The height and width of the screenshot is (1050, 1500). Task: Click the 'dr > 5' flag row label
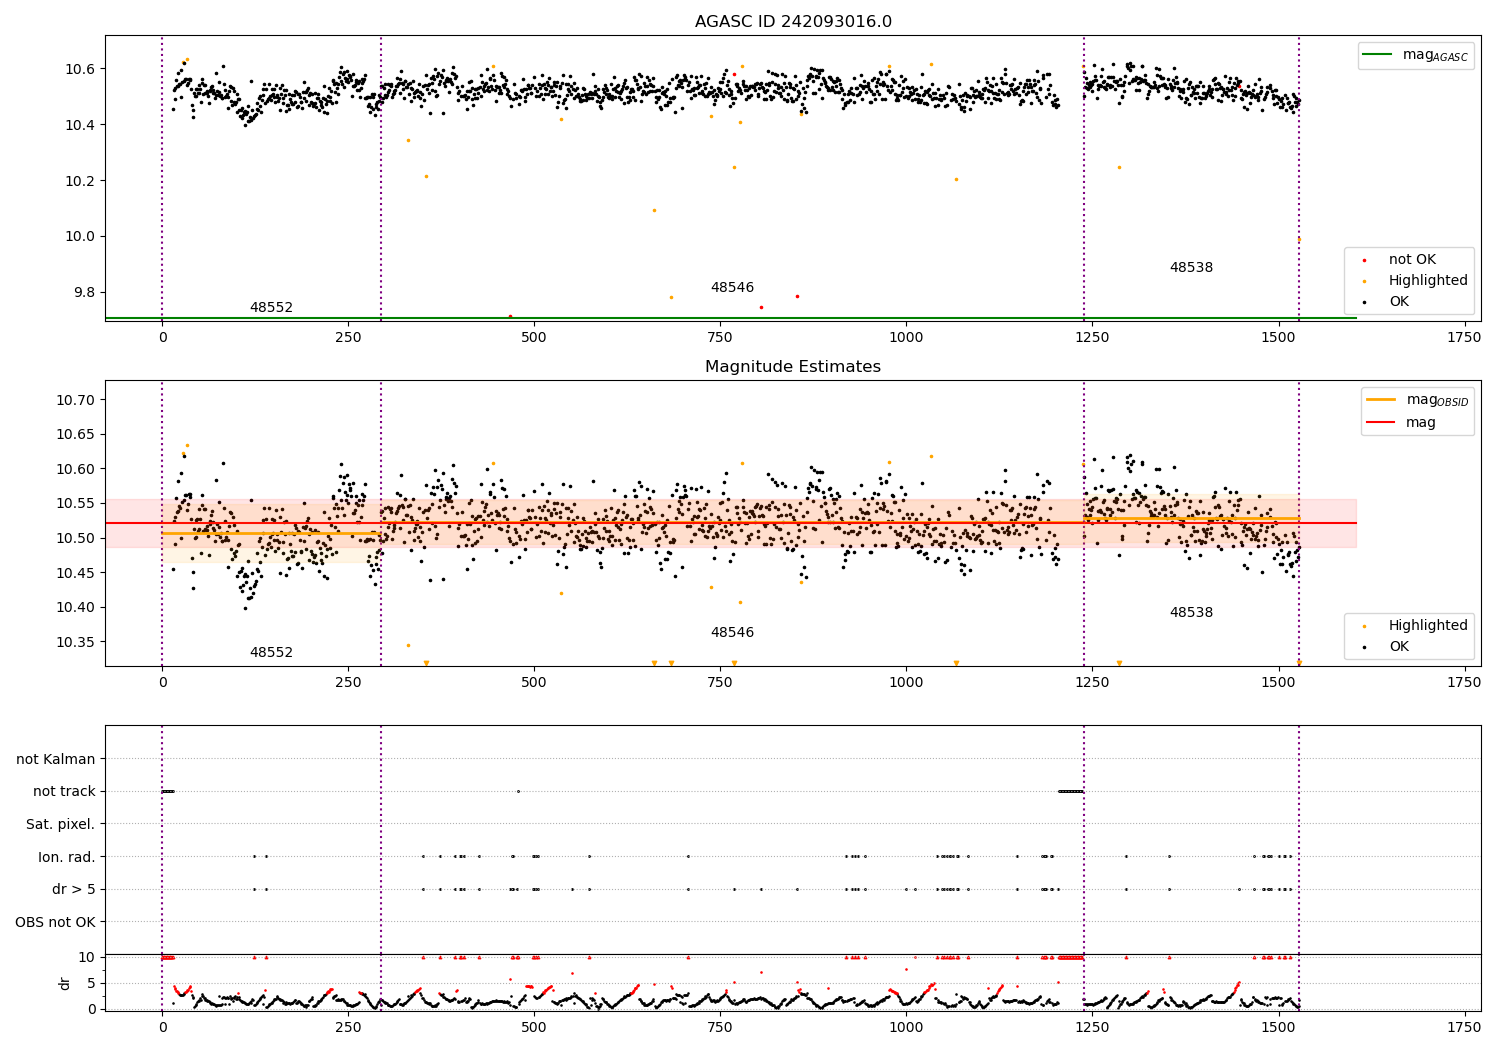coord(74,889)
